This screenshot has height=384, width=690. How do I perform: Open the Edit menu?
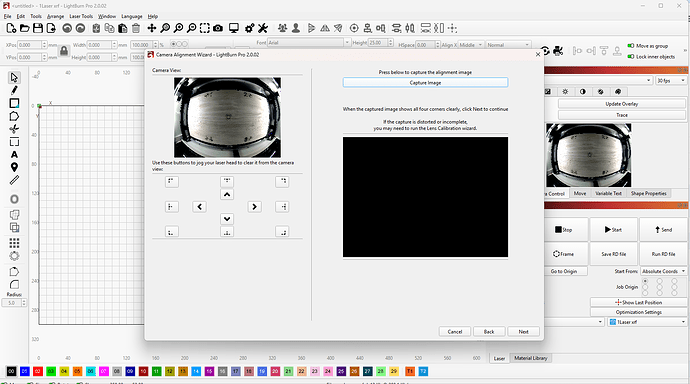[21, 16]
